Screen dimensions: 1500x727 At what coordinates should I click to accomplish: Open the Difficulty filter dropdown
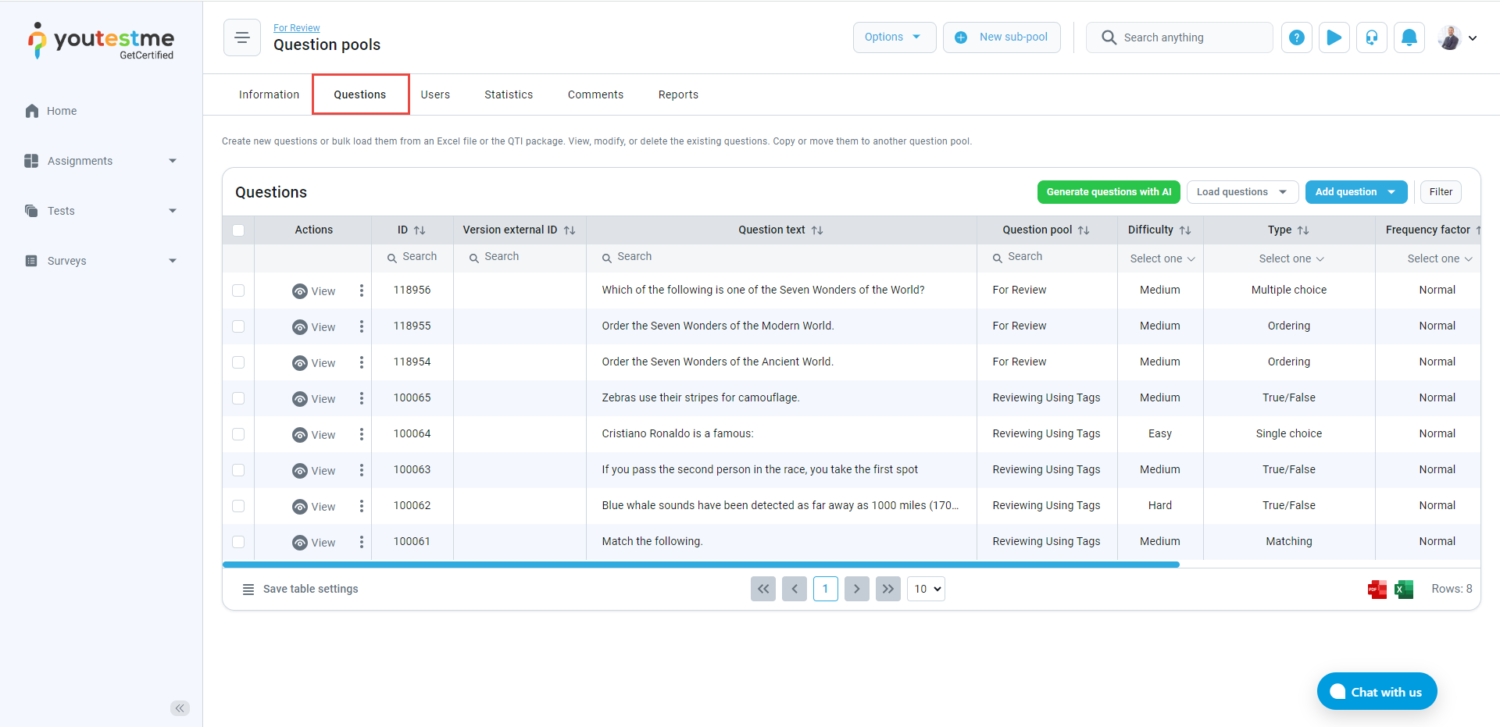pos(1162,259)
